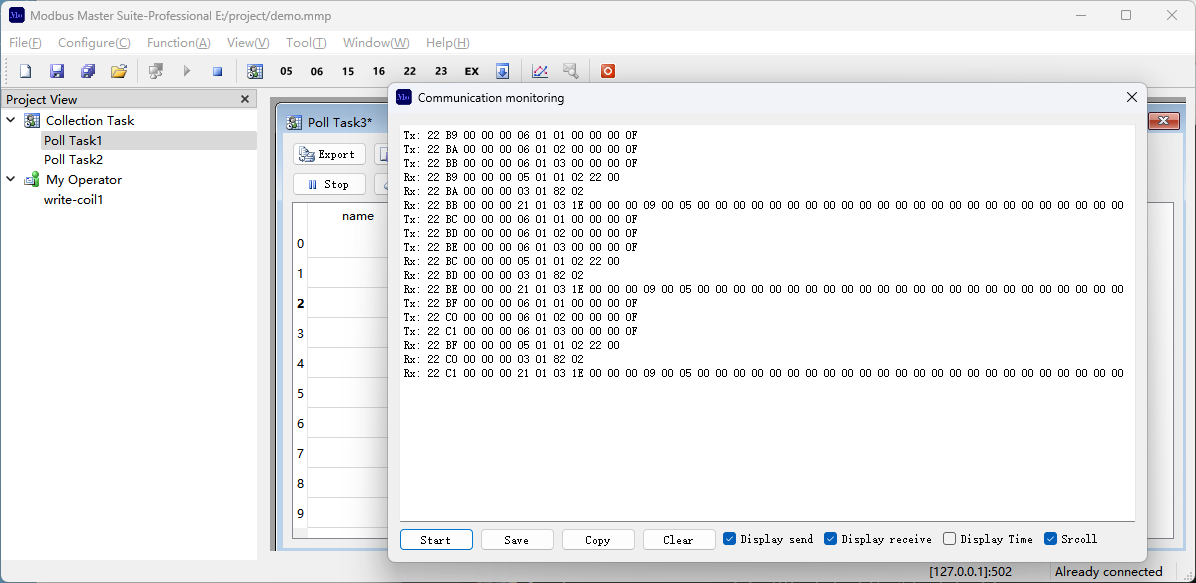Viewport: 1196px width, 583px height.
Task: Click the Start button in Communication monitoring
Action: pos(436,540)
